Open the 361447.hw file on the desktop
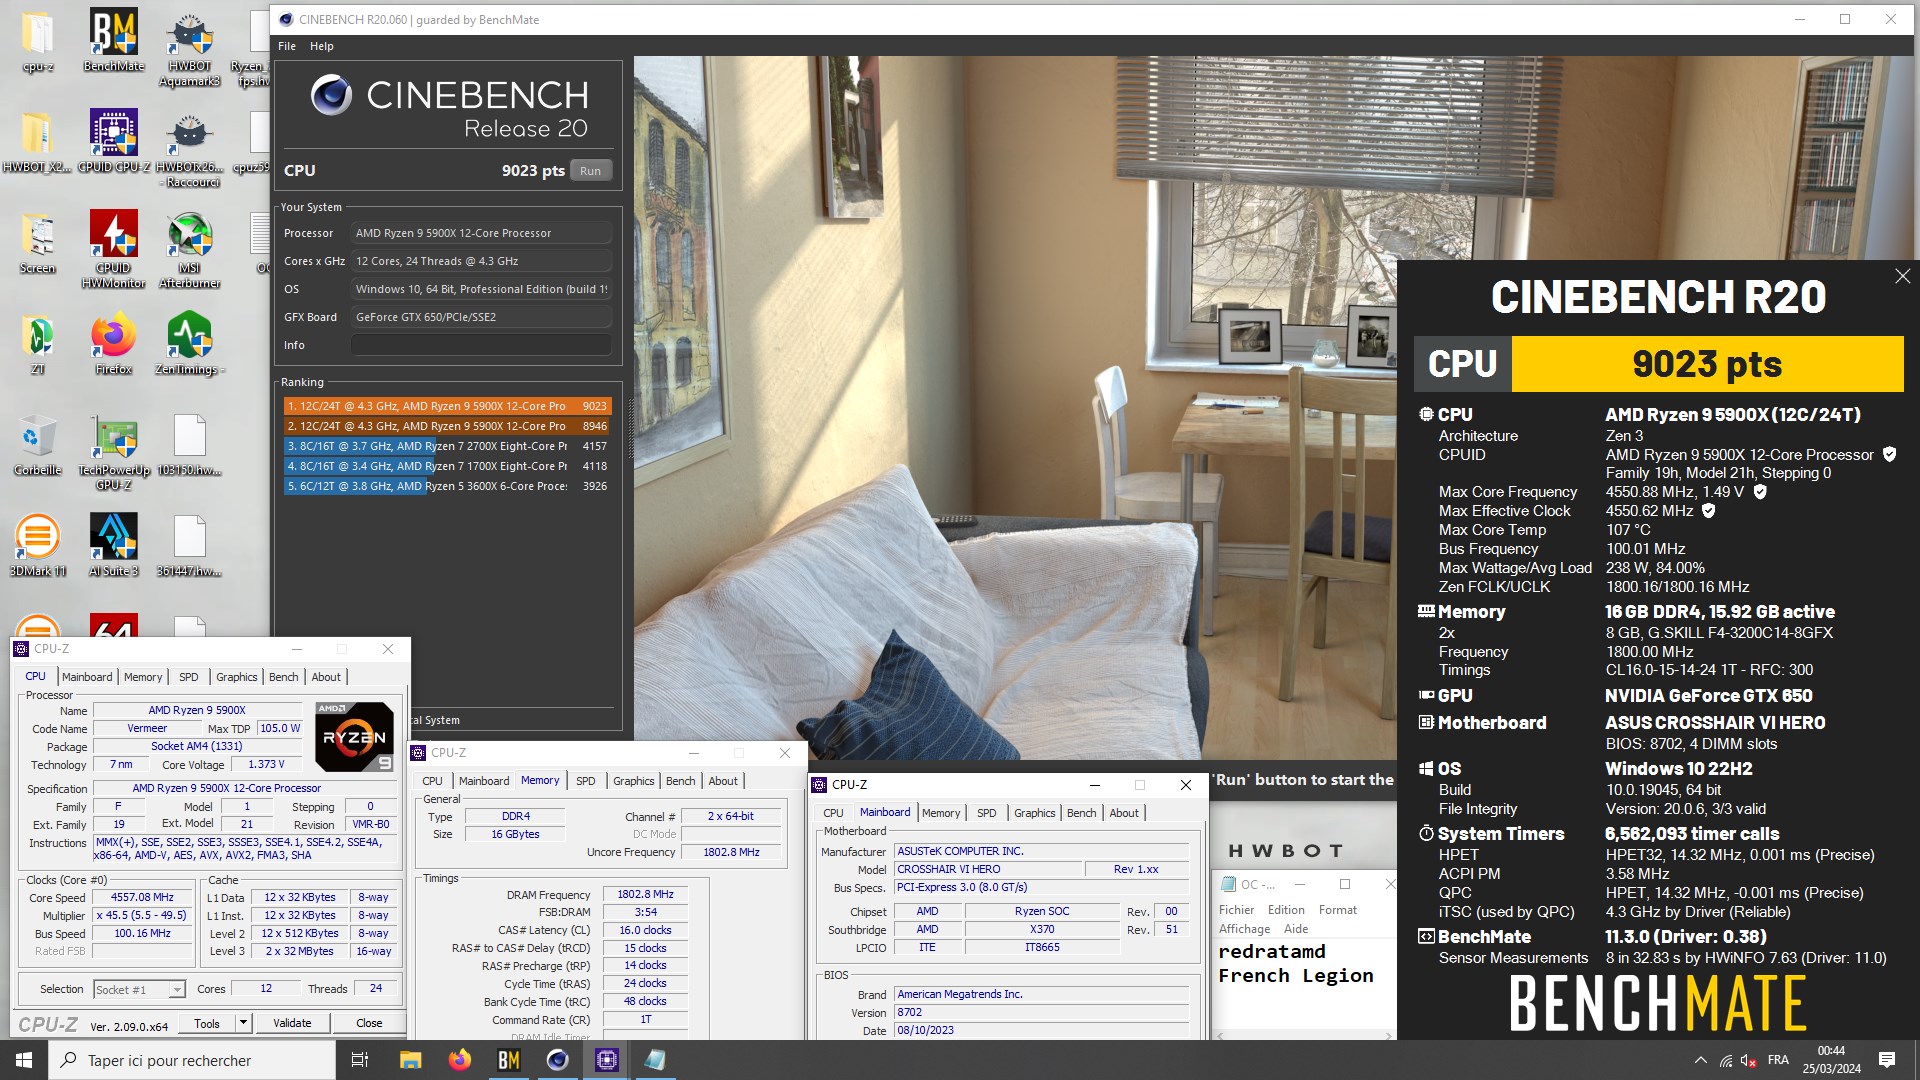 click(189, 545)
